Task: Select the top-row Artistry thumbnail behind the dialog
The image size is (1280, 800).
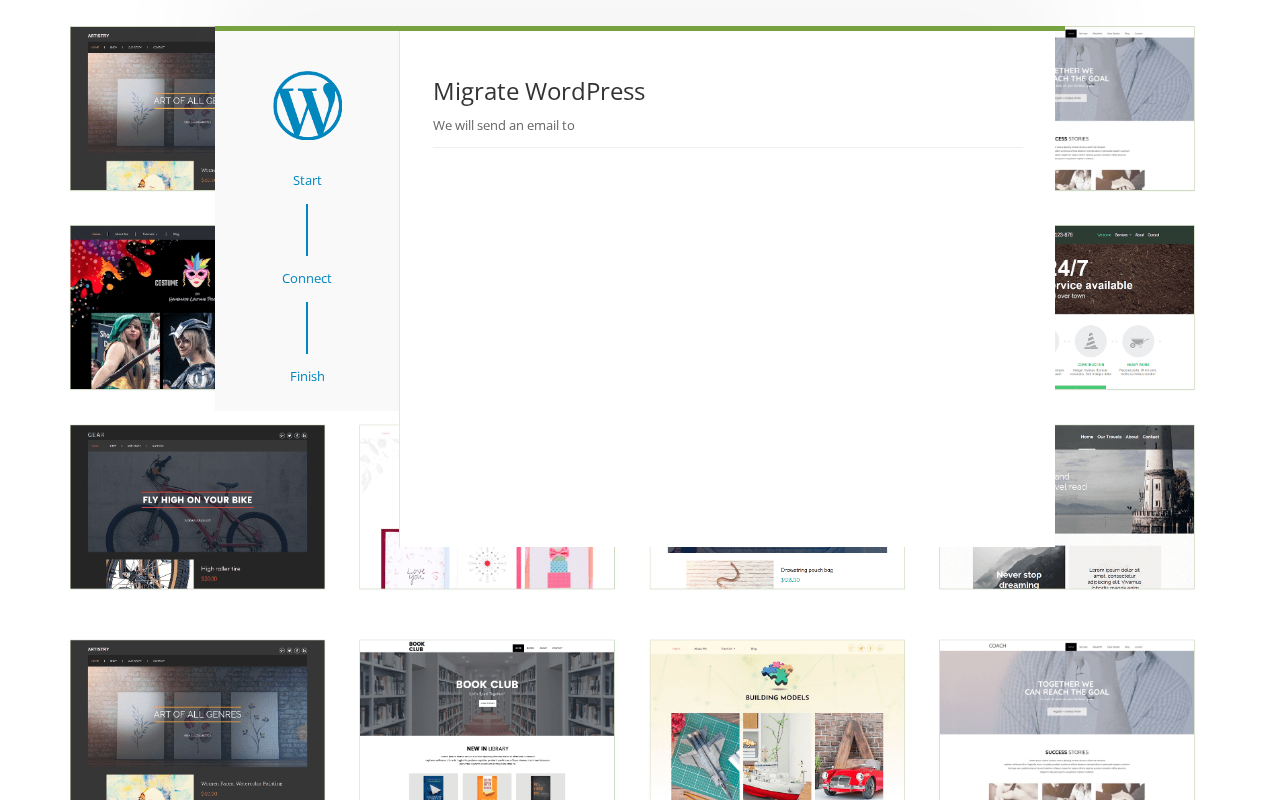Action: coord(143,108)
